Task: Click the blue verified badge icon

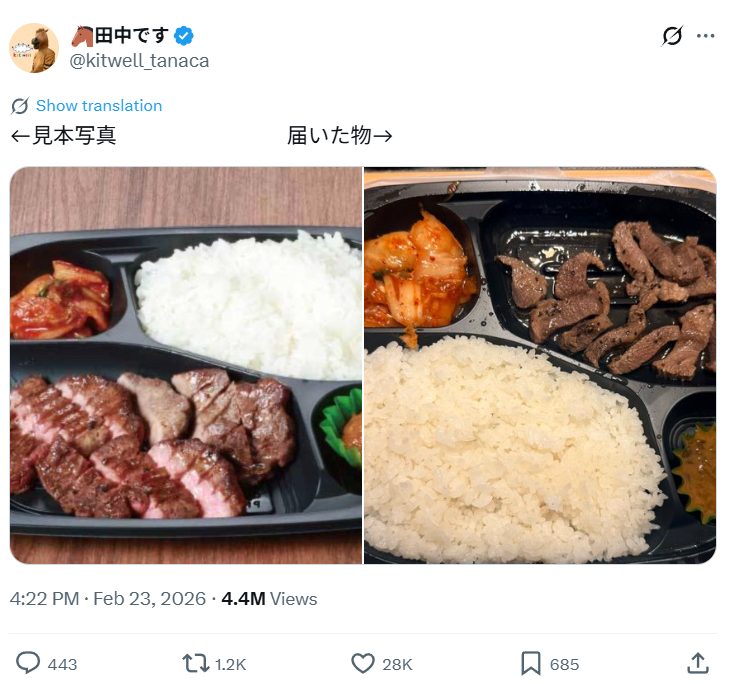Action: tap(184, 36)
